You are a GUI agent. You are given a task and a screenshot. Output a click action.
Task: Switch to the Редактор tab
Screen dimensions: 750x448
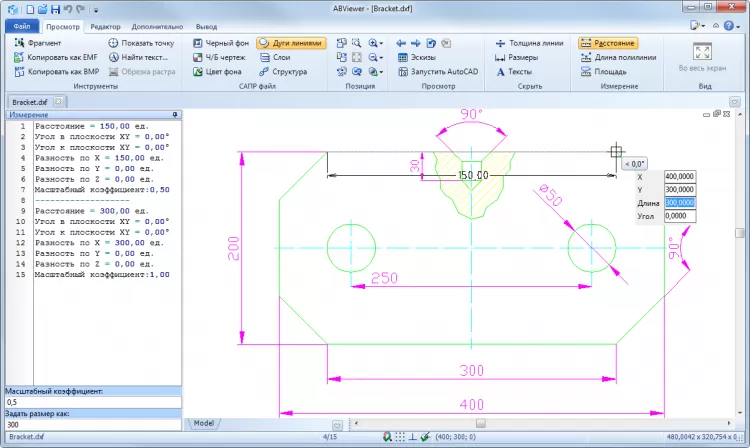tap(105, 27)
